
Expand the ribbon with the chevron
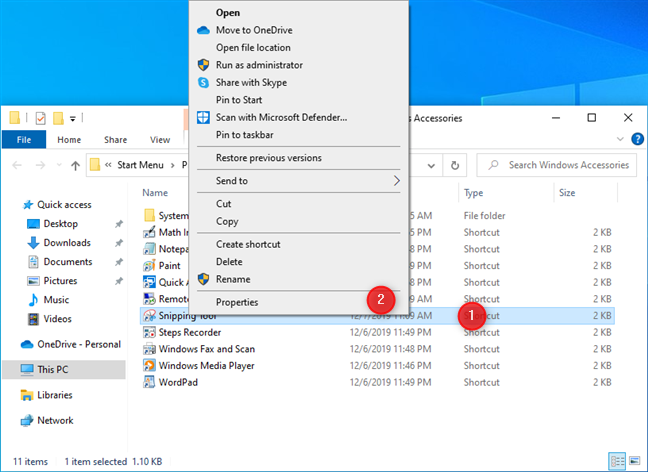[620, 139]
